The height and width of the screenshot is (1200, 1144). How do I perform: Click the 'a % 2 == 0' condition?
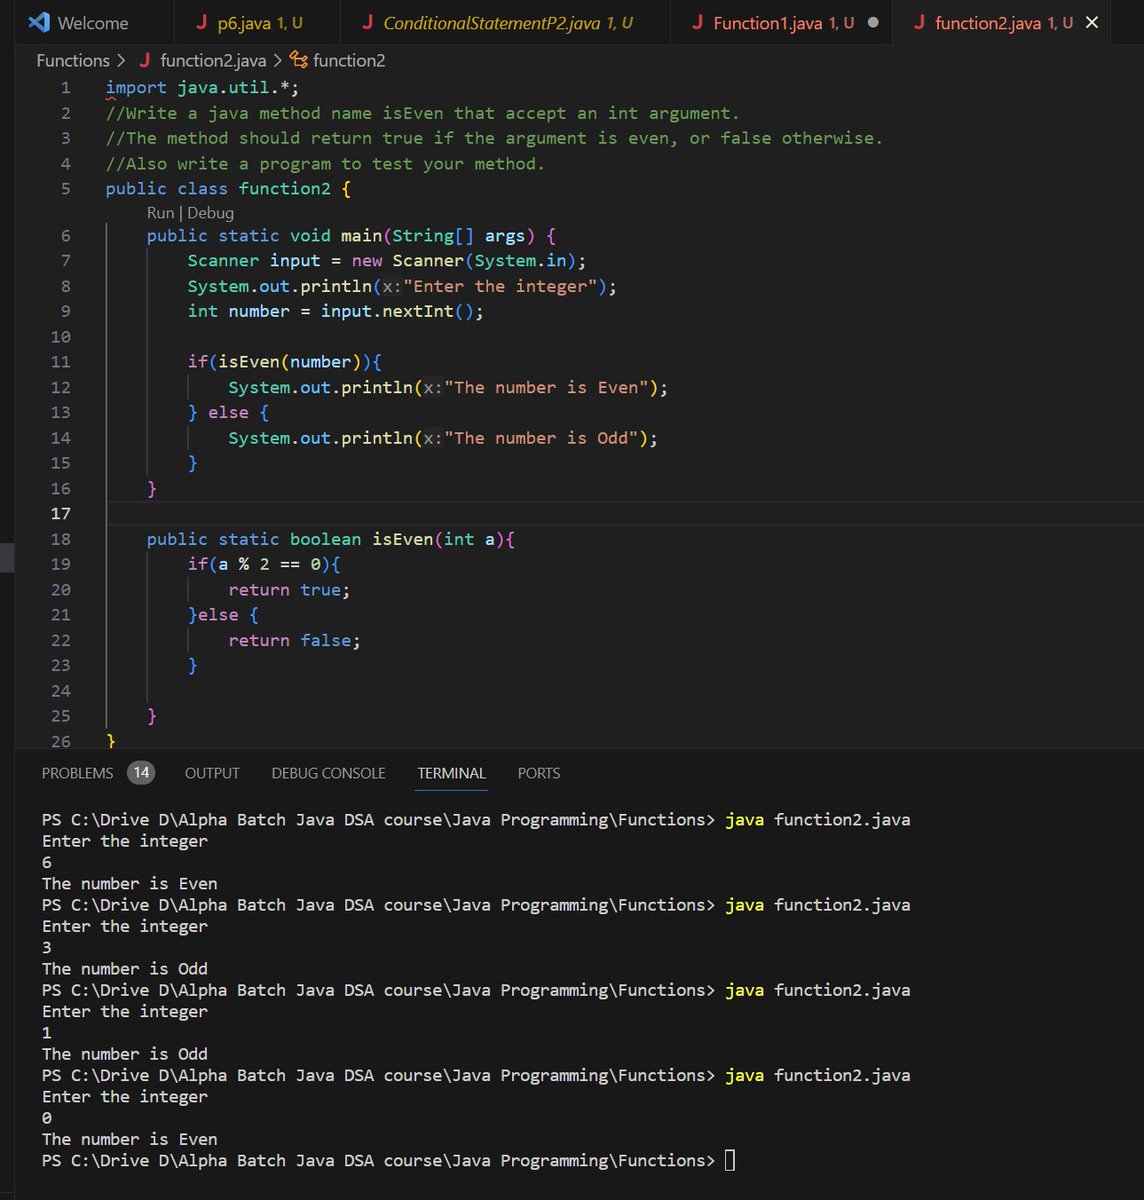[x=269, y=564]
